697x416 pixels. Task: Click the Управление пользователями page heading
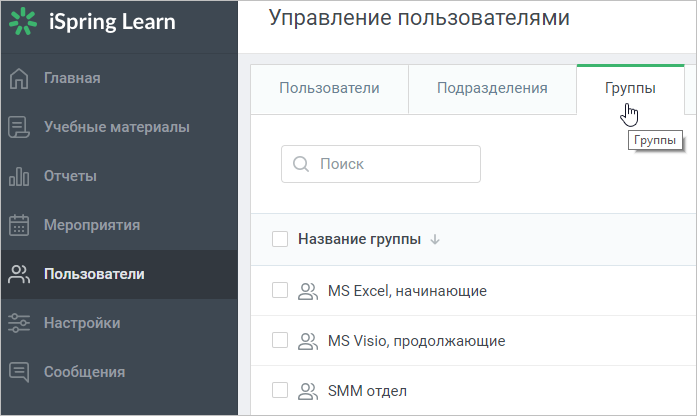419,18
